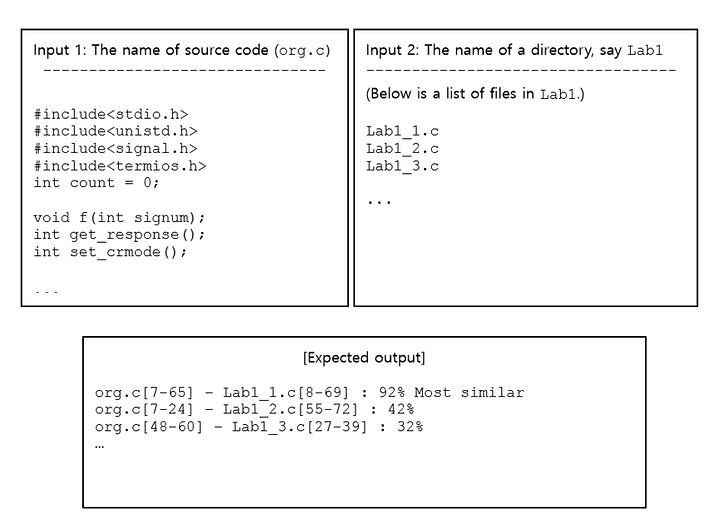
Task: Select the Lab1_2.c file name
Action: (x=402, y=149)
